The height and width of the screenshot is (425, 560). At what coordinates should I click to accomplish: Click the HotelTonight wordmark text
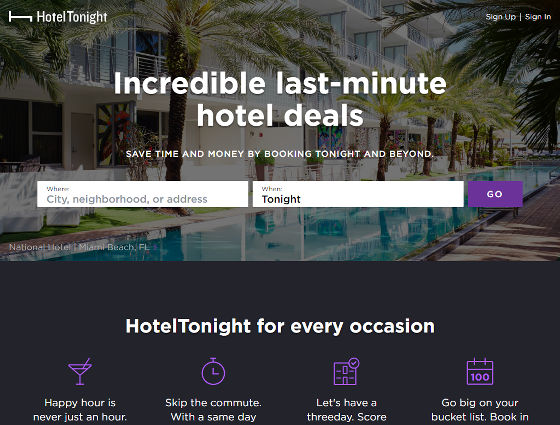tap(72, 17)
